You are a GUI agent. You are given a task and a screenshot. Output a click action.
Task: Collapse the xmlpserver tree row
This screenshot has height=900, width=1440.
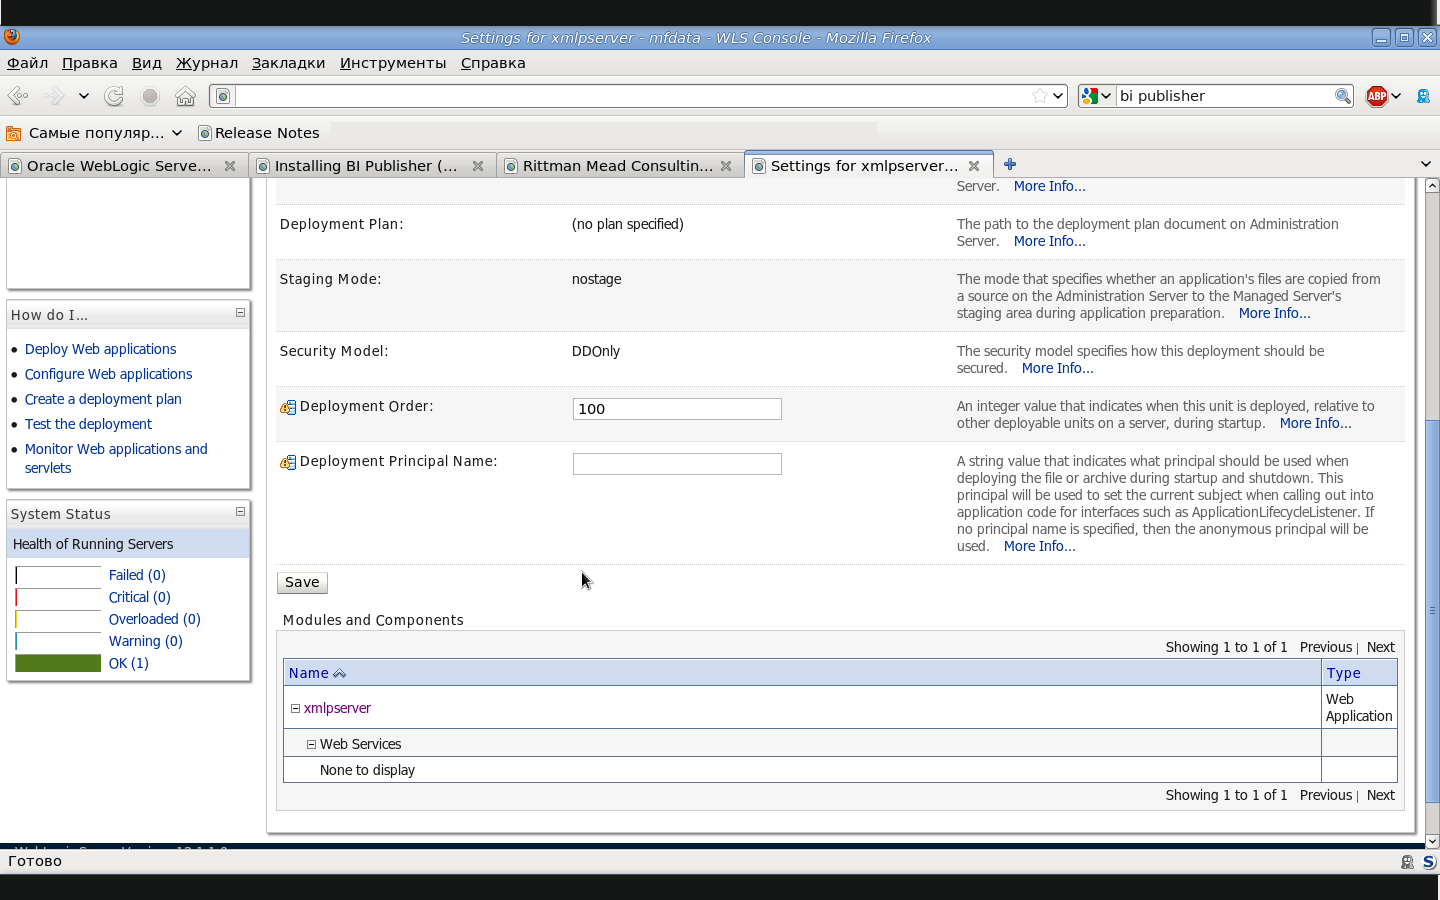click(x=295, y=708)
